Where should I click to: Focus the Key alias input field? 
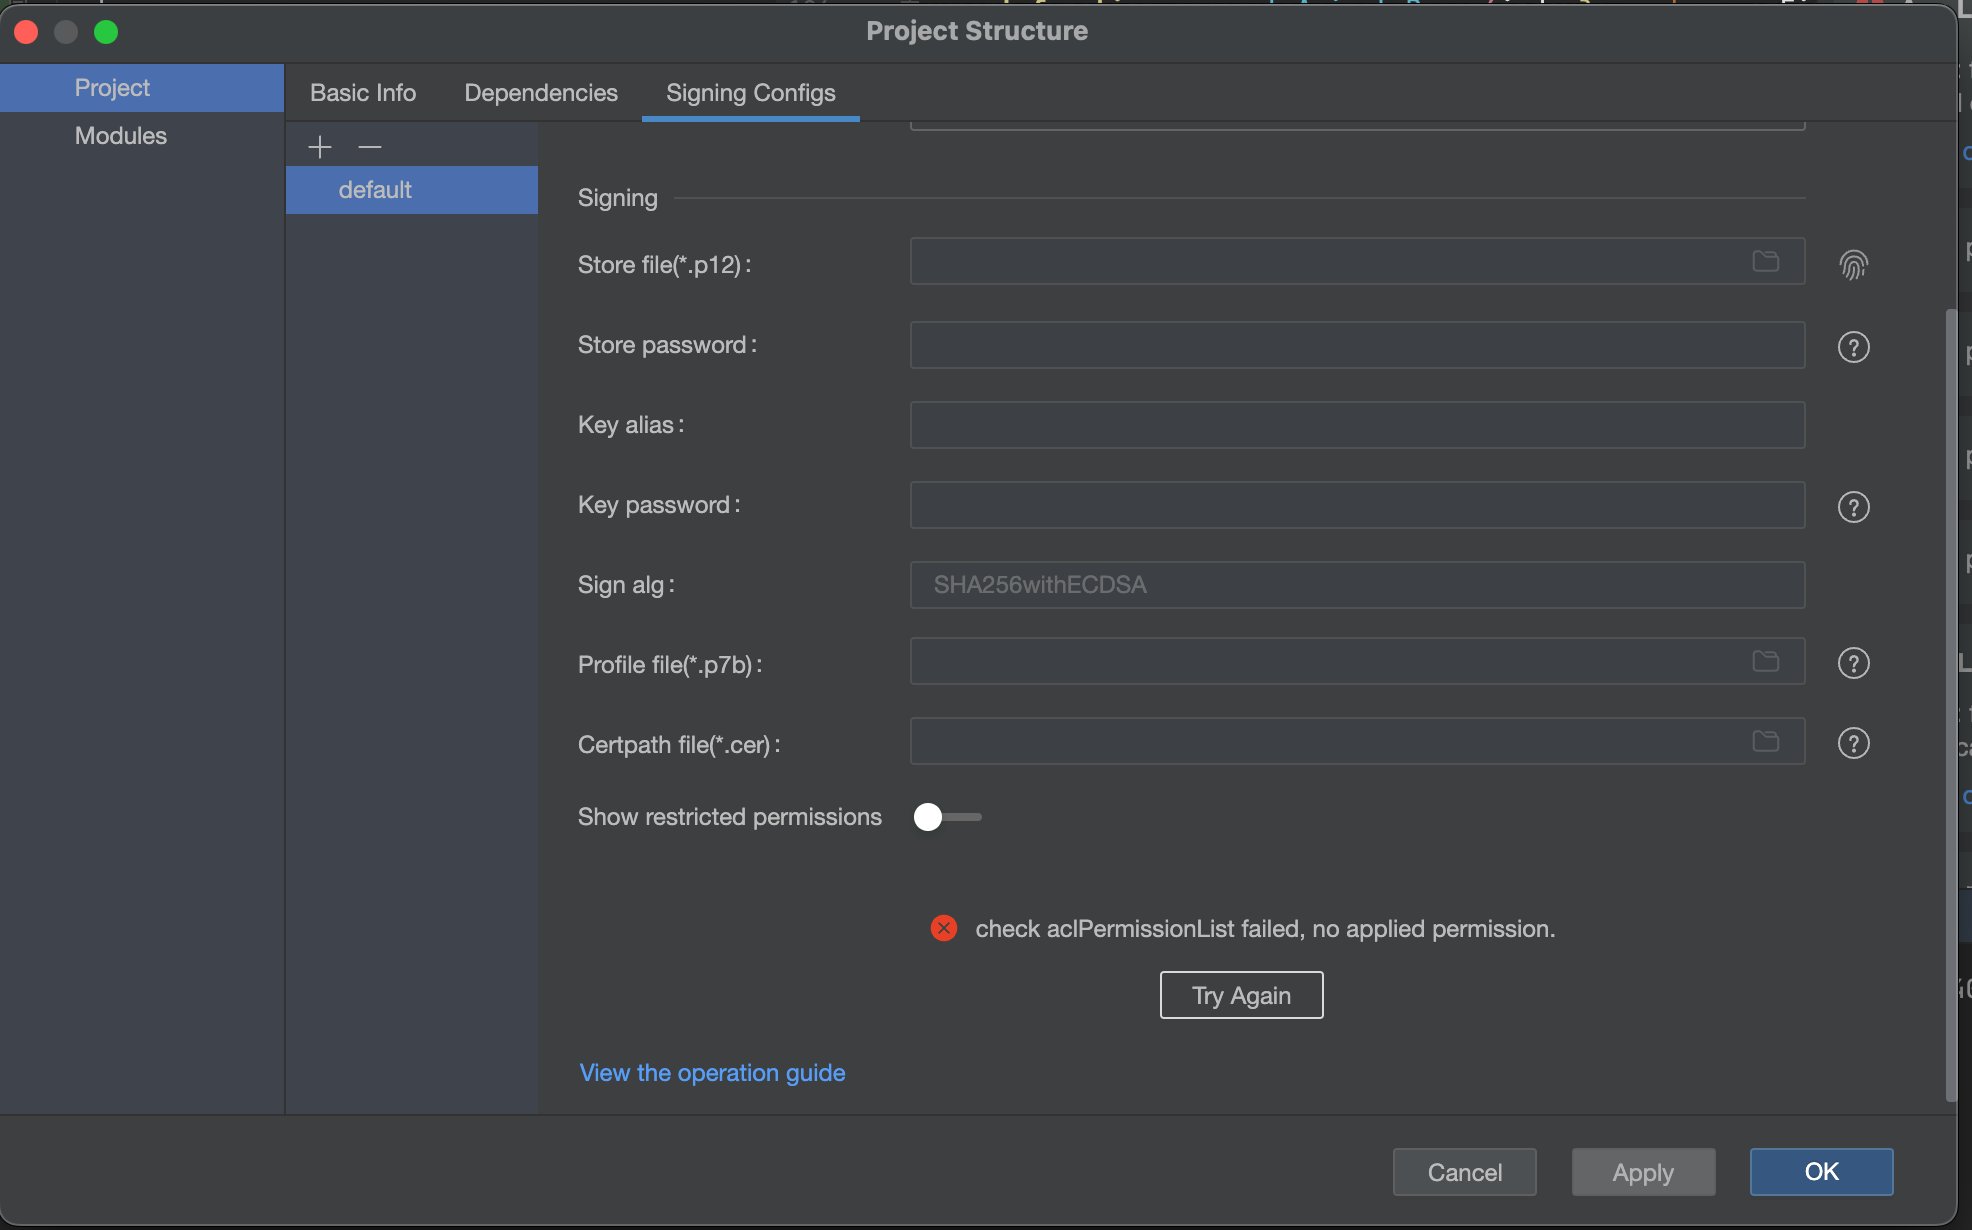pyautogui.click(x=1357, y=425)
